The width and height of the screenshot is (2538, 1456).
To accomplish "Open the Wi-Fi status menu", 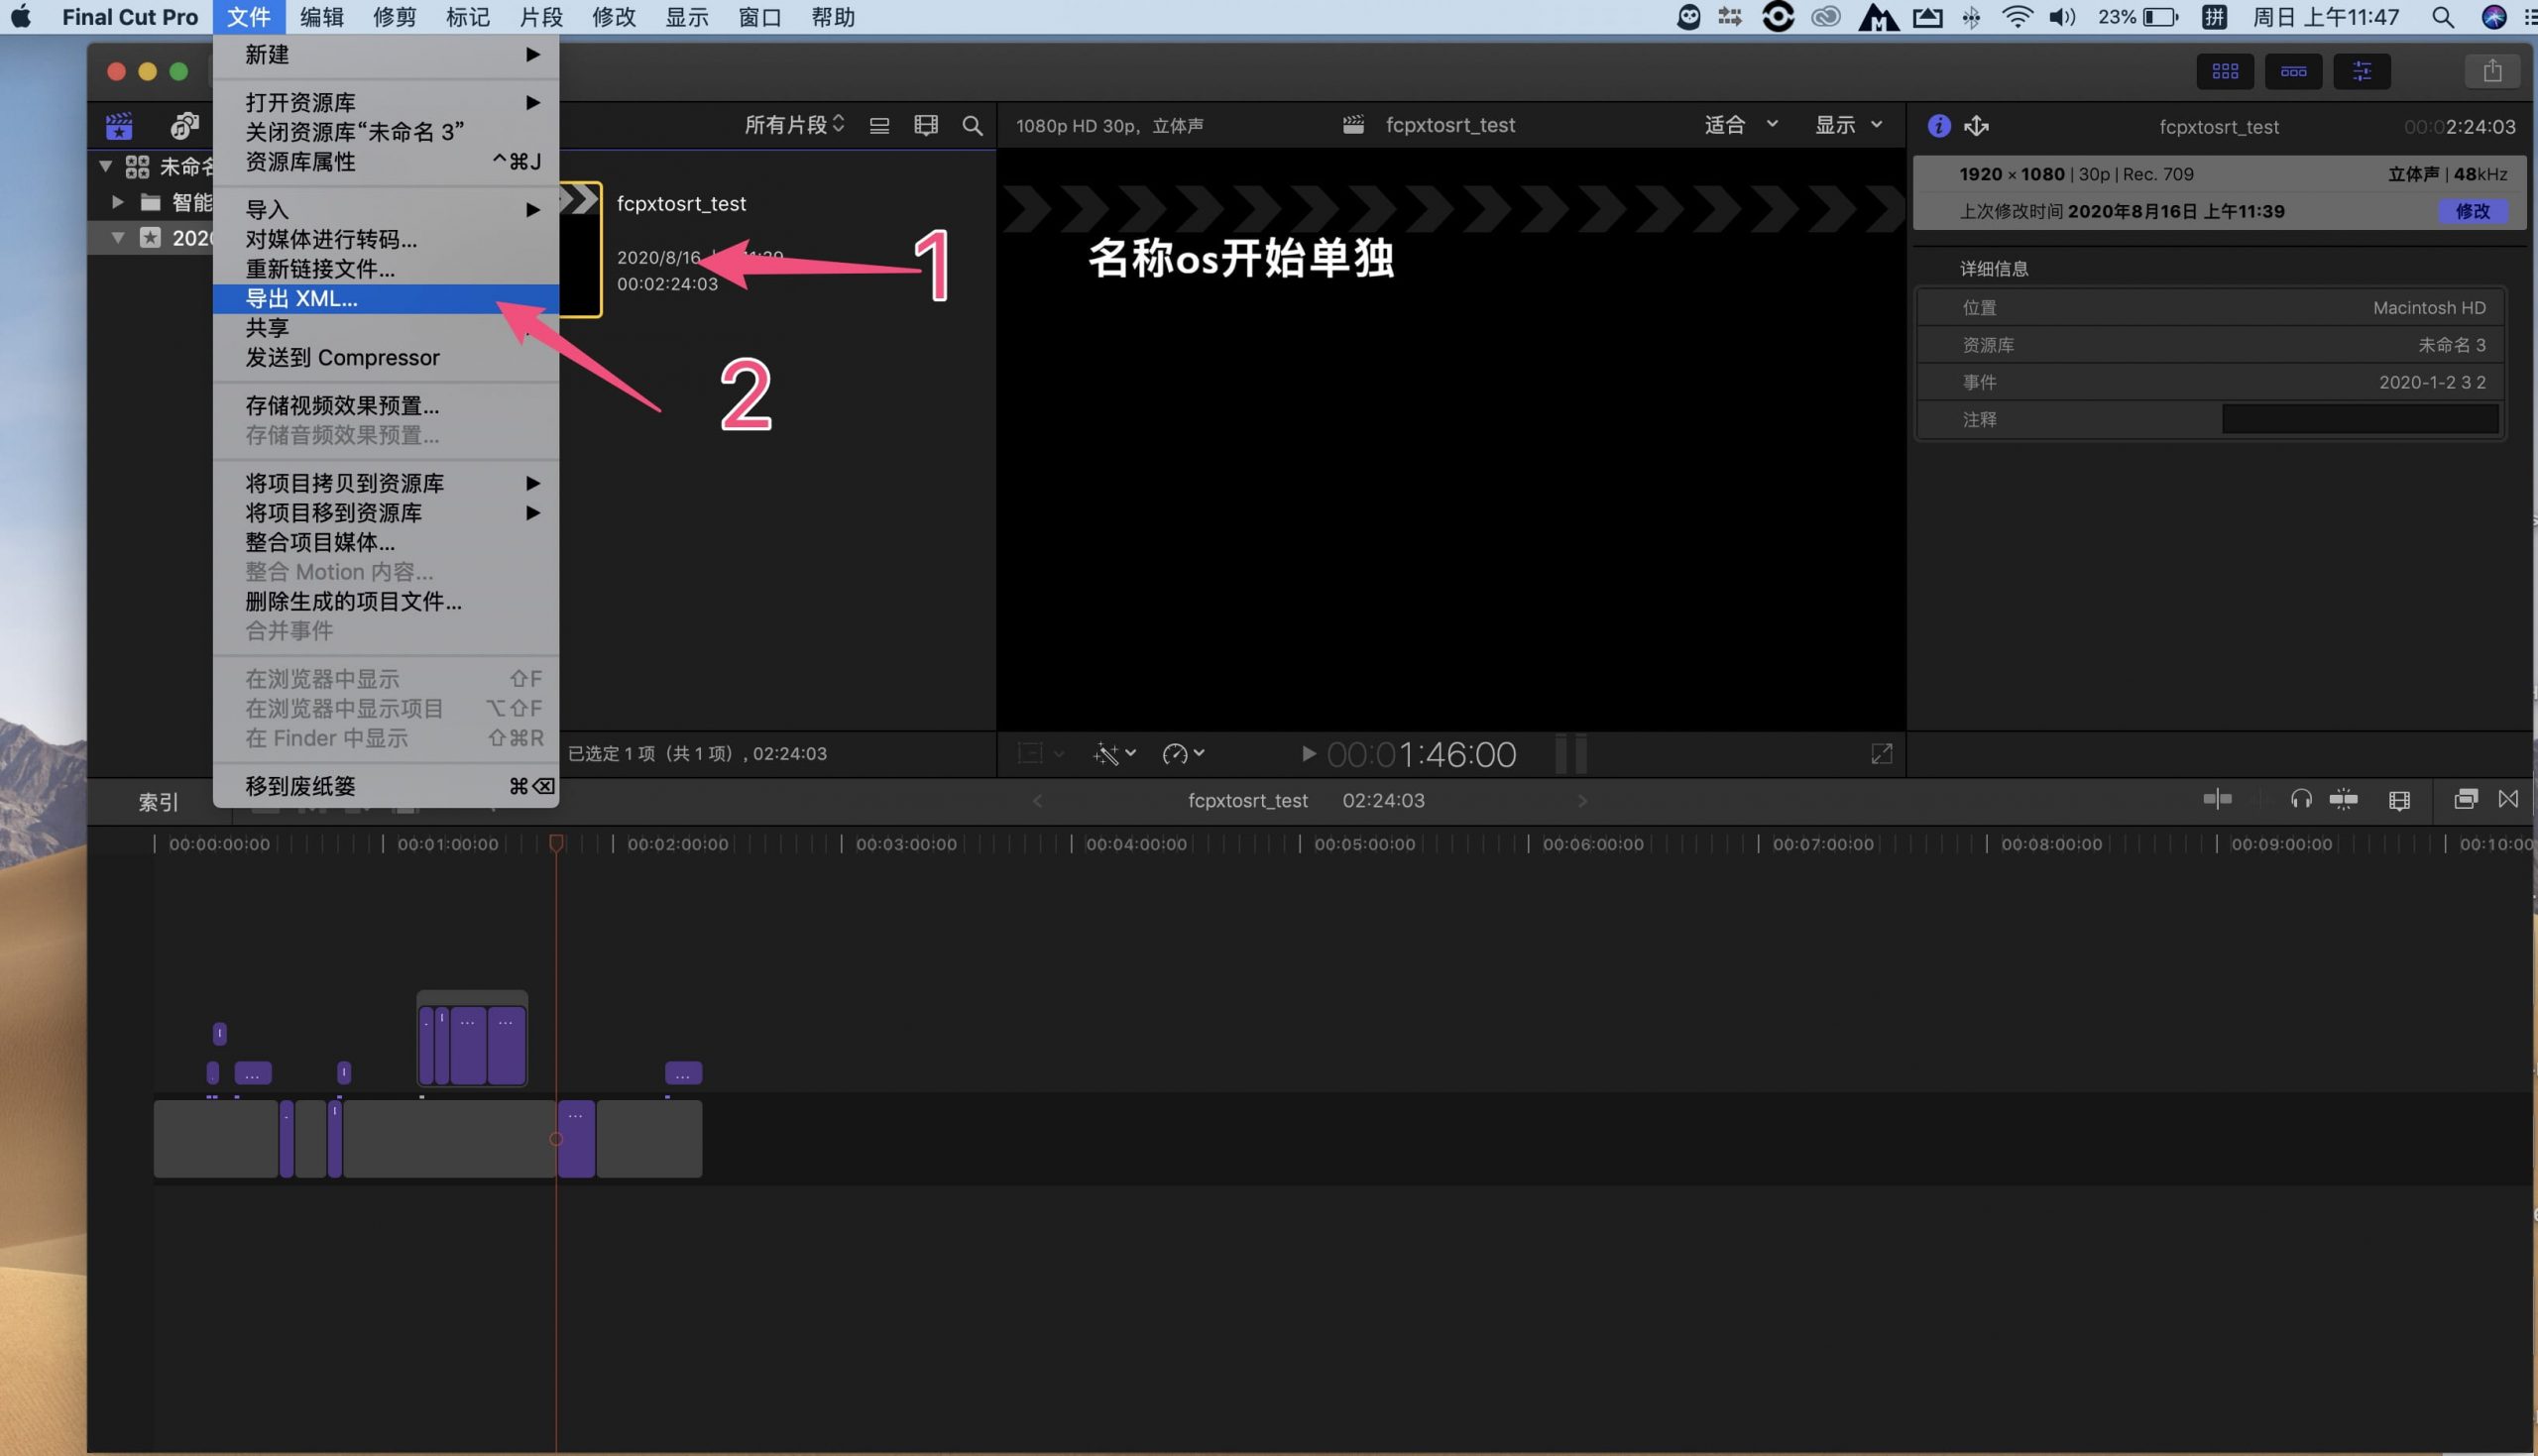I will tap(2018, 17).
